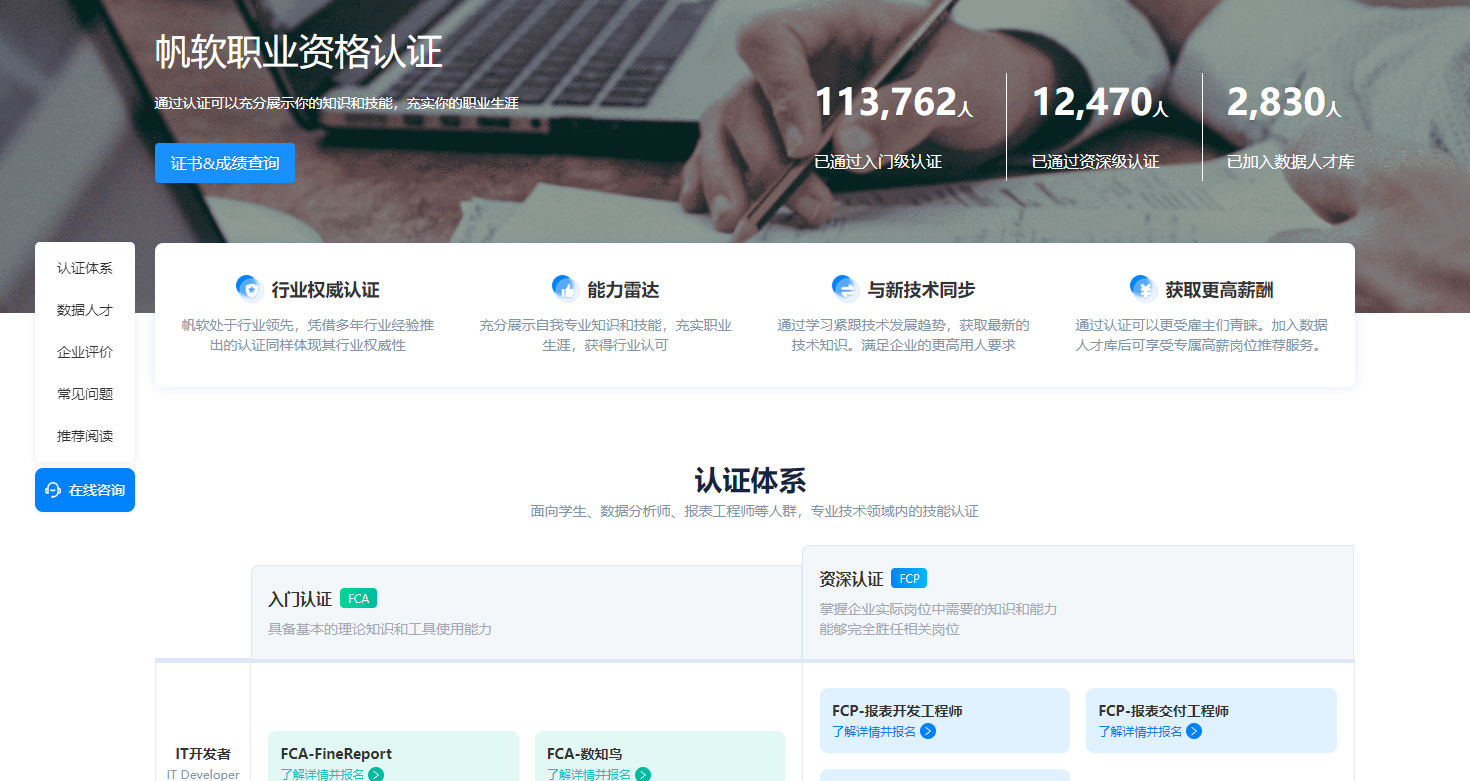Click the 2,830 数据人才库 count
The image size is (1470, 781).
(1284, 102)
